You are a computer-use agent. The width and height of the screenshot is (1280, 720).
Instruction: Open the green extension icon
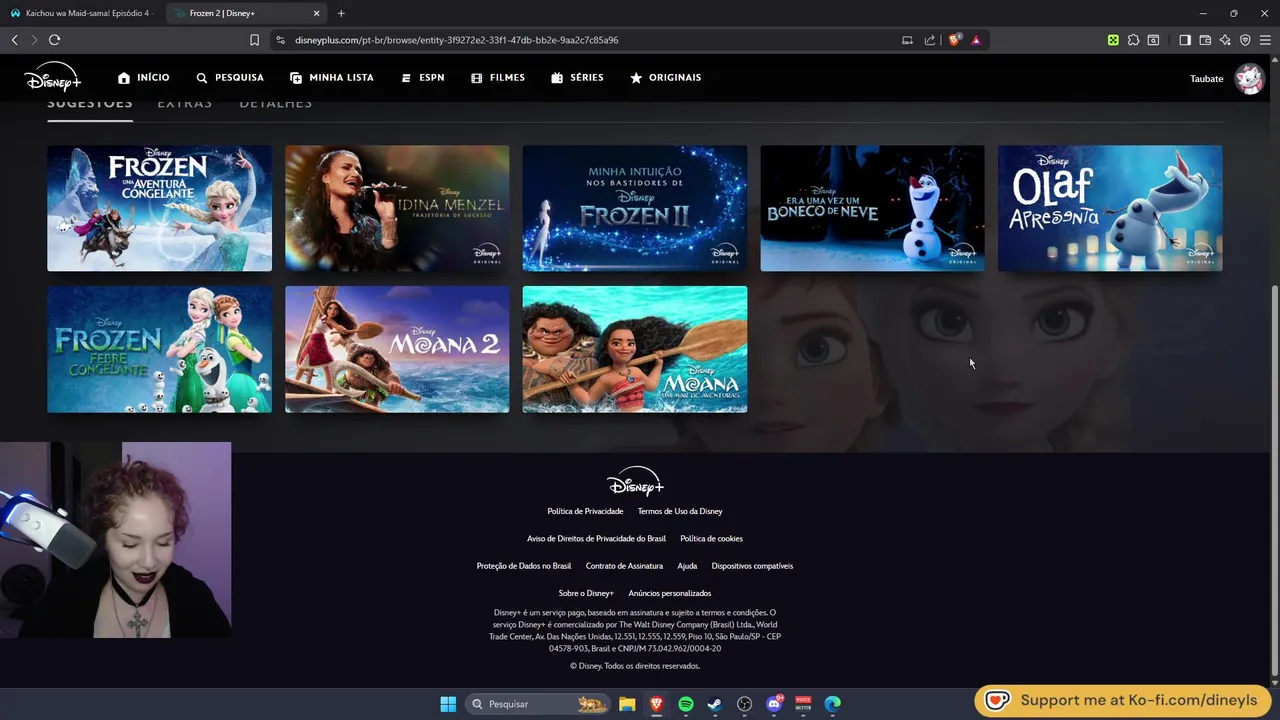pyautogui.click(x=1113, y=40)
